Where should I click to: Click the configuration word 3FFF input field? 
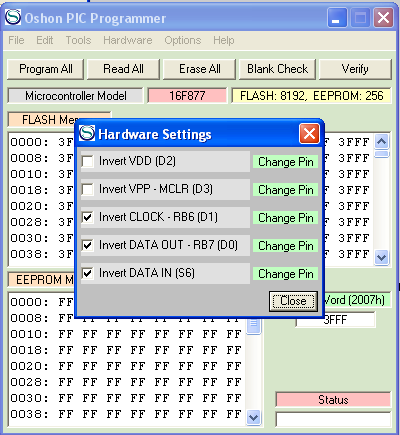click(335, 320)
